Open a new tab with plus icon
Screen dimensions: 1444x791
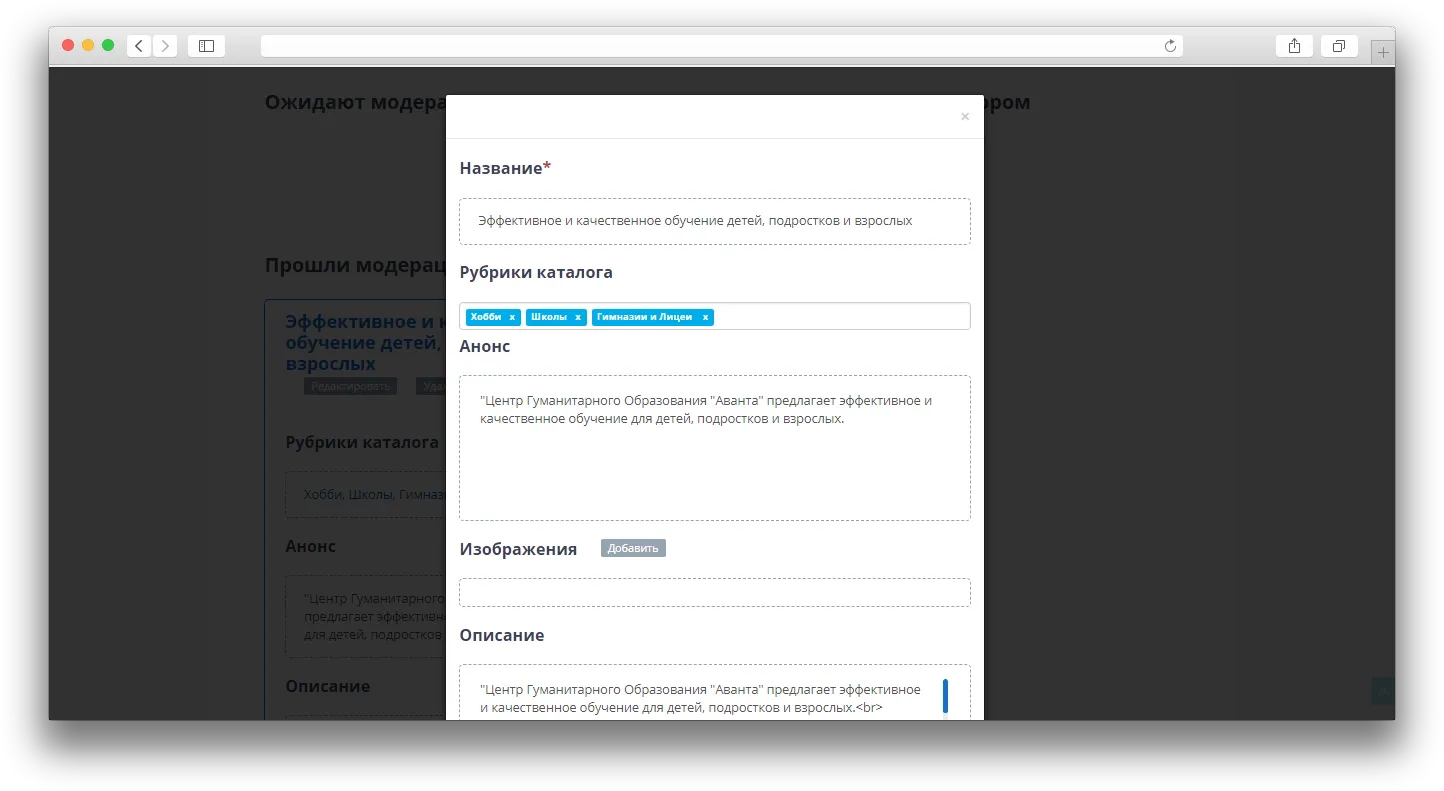(x=1383, y=52)
